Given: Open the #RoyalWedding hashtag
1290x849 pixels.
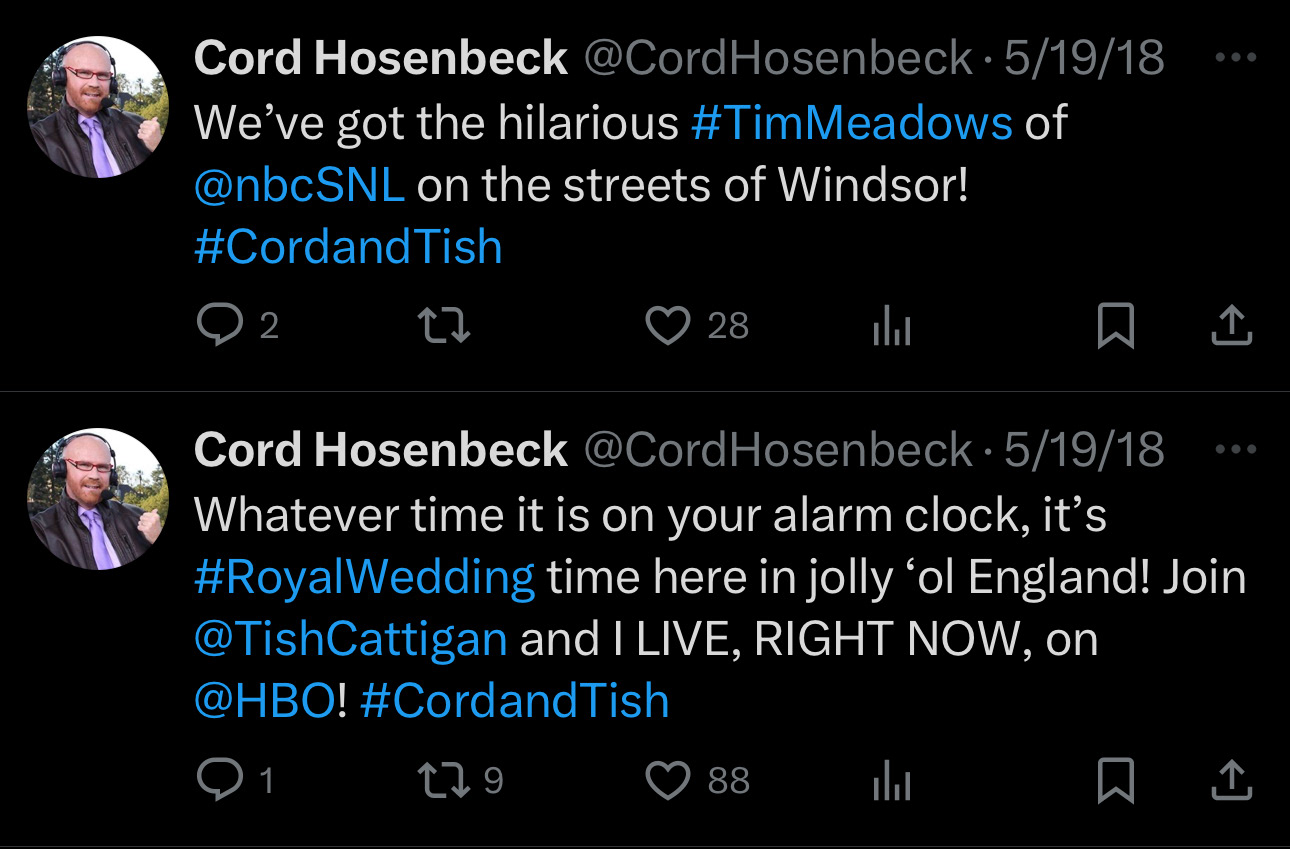Looking at the screenshot, I should [x=365, y=578].
